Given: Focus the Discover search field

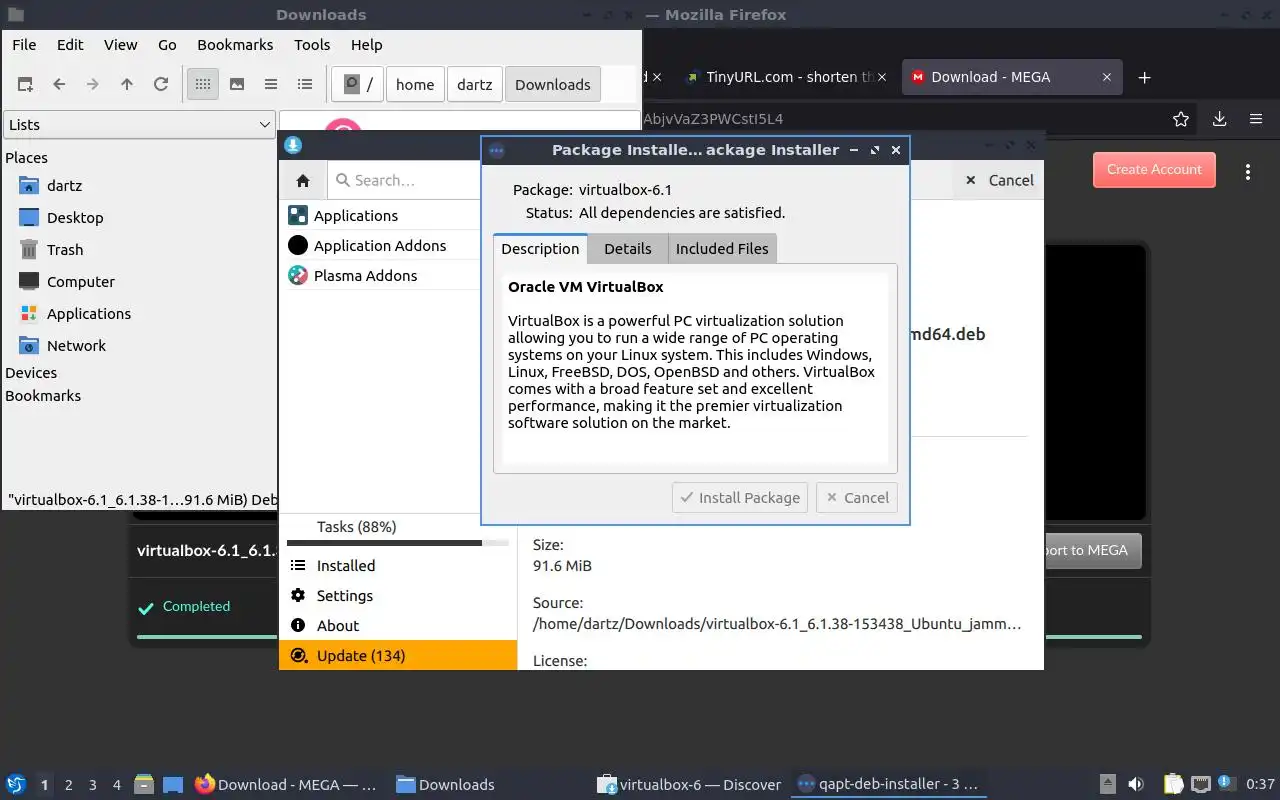Looking at the screenshot, I should (405, 181).
